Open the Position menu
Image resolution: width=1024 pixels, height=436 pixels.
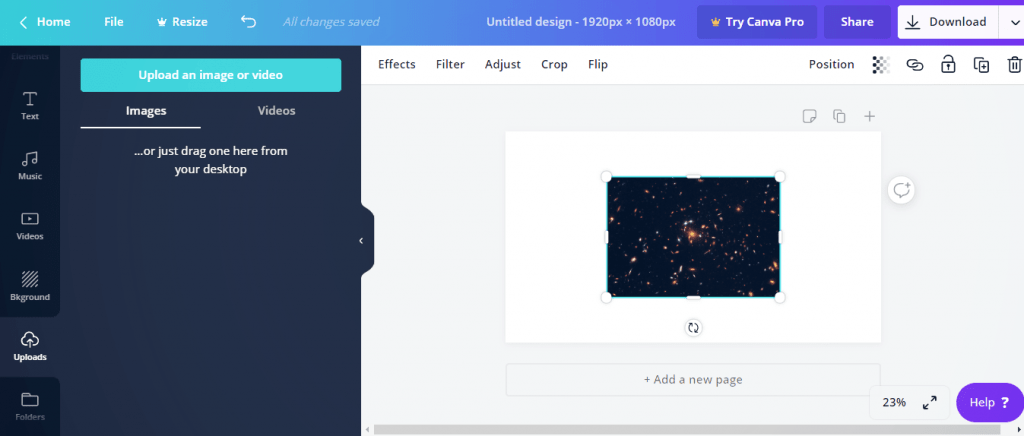pos(831,64)
